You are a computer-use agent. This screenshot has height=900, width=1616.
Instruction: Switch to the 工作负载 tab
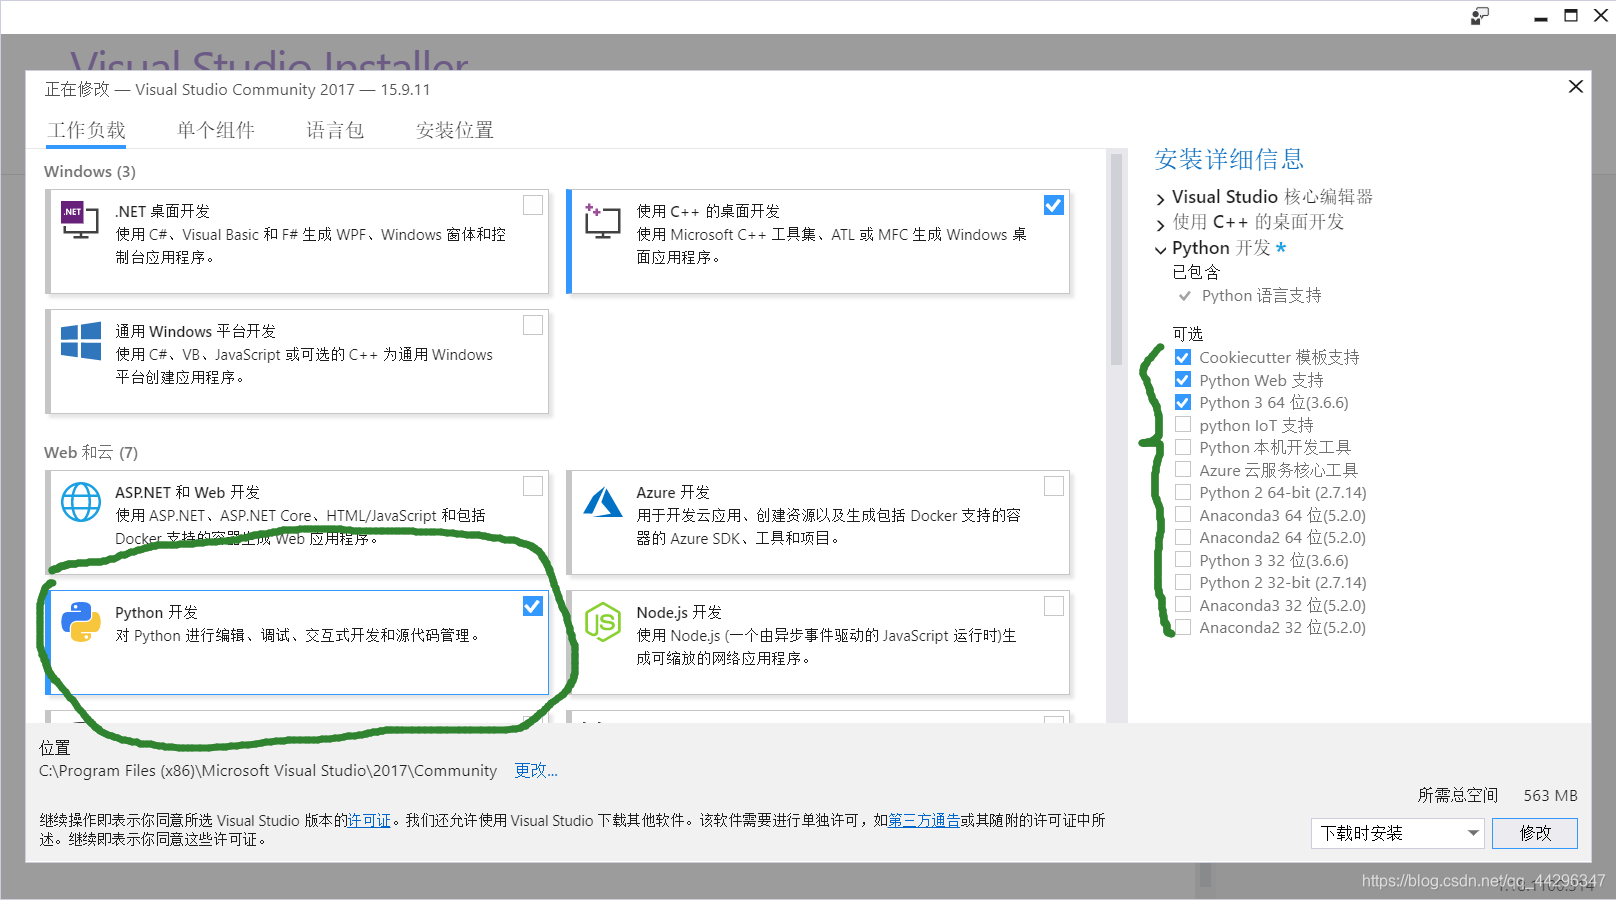[87, 130]
